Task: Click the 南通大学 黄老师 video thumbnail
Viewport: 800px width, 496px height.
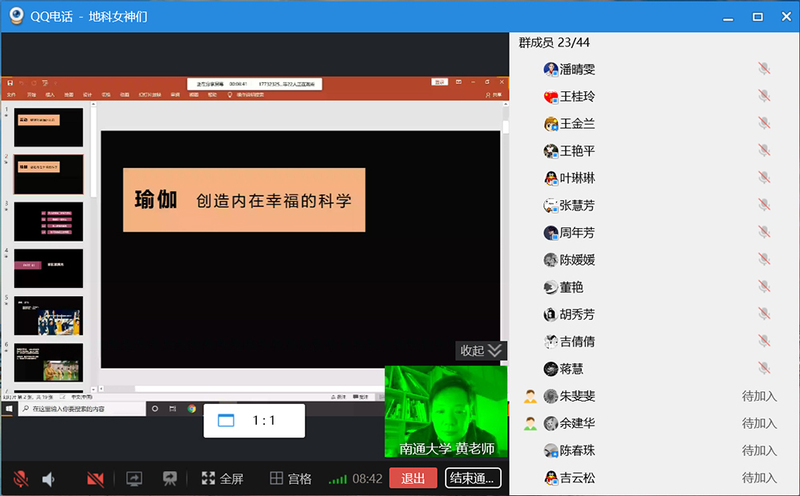Action: pos(446,411)
